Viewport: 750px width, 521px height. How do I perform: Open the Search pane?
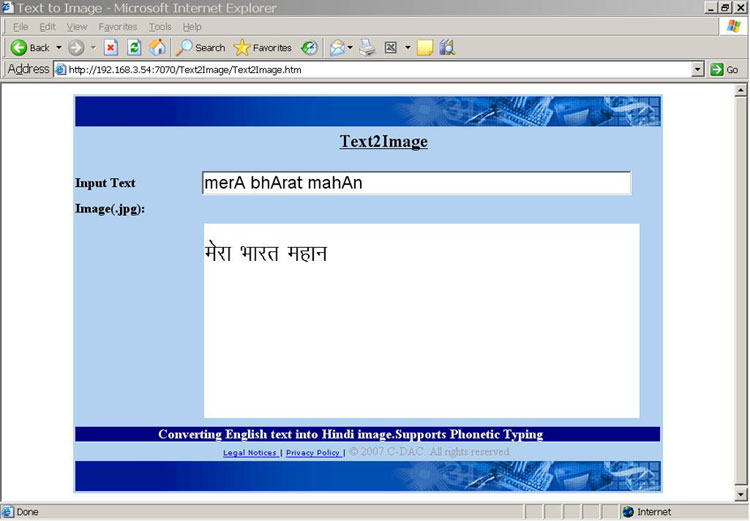point(201,48)
